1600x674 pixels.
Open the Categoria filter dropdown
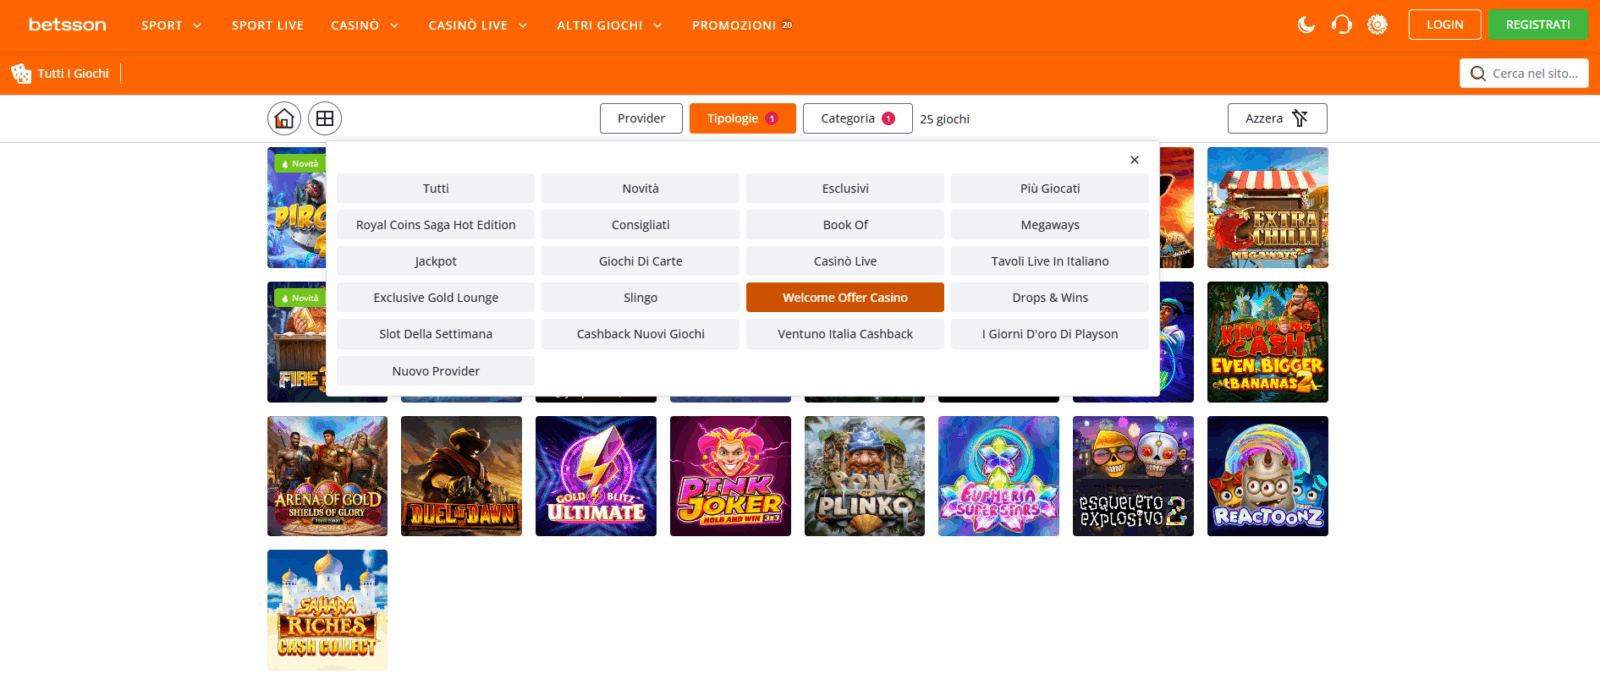click(x=857, y=118)
